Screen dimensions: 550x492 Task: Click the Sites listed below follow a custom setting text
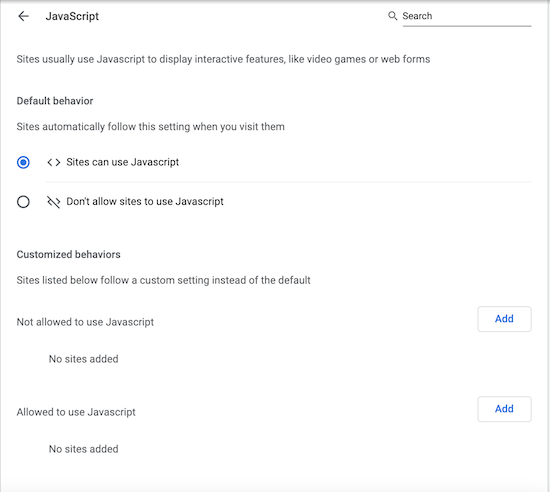point(163,280)
